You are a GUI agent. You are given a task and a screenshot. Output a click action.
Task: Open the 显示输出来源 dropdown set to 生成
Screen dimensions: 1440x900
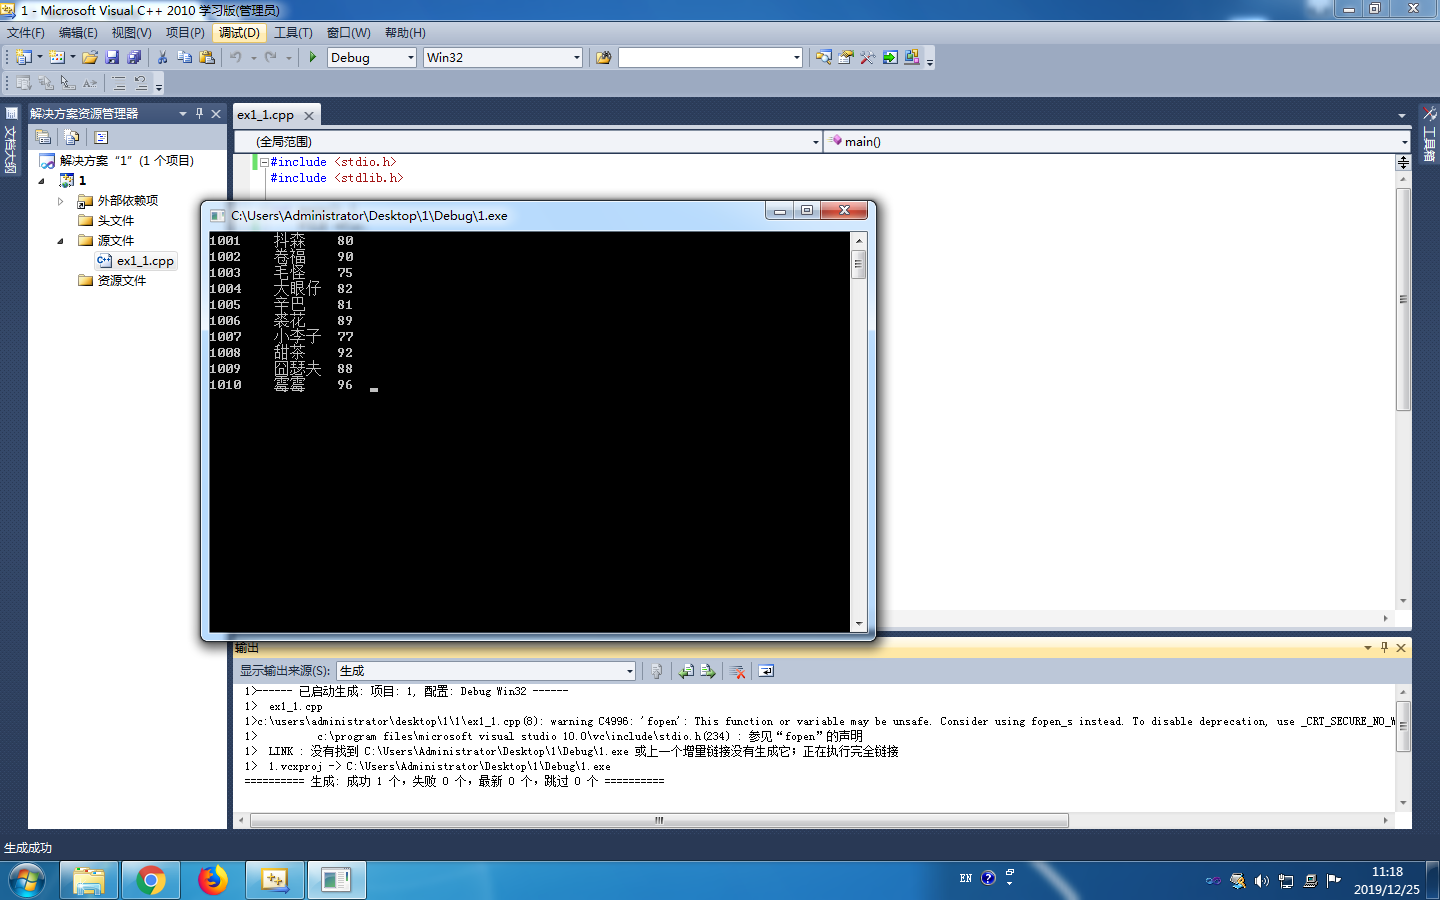coord(629,671)
